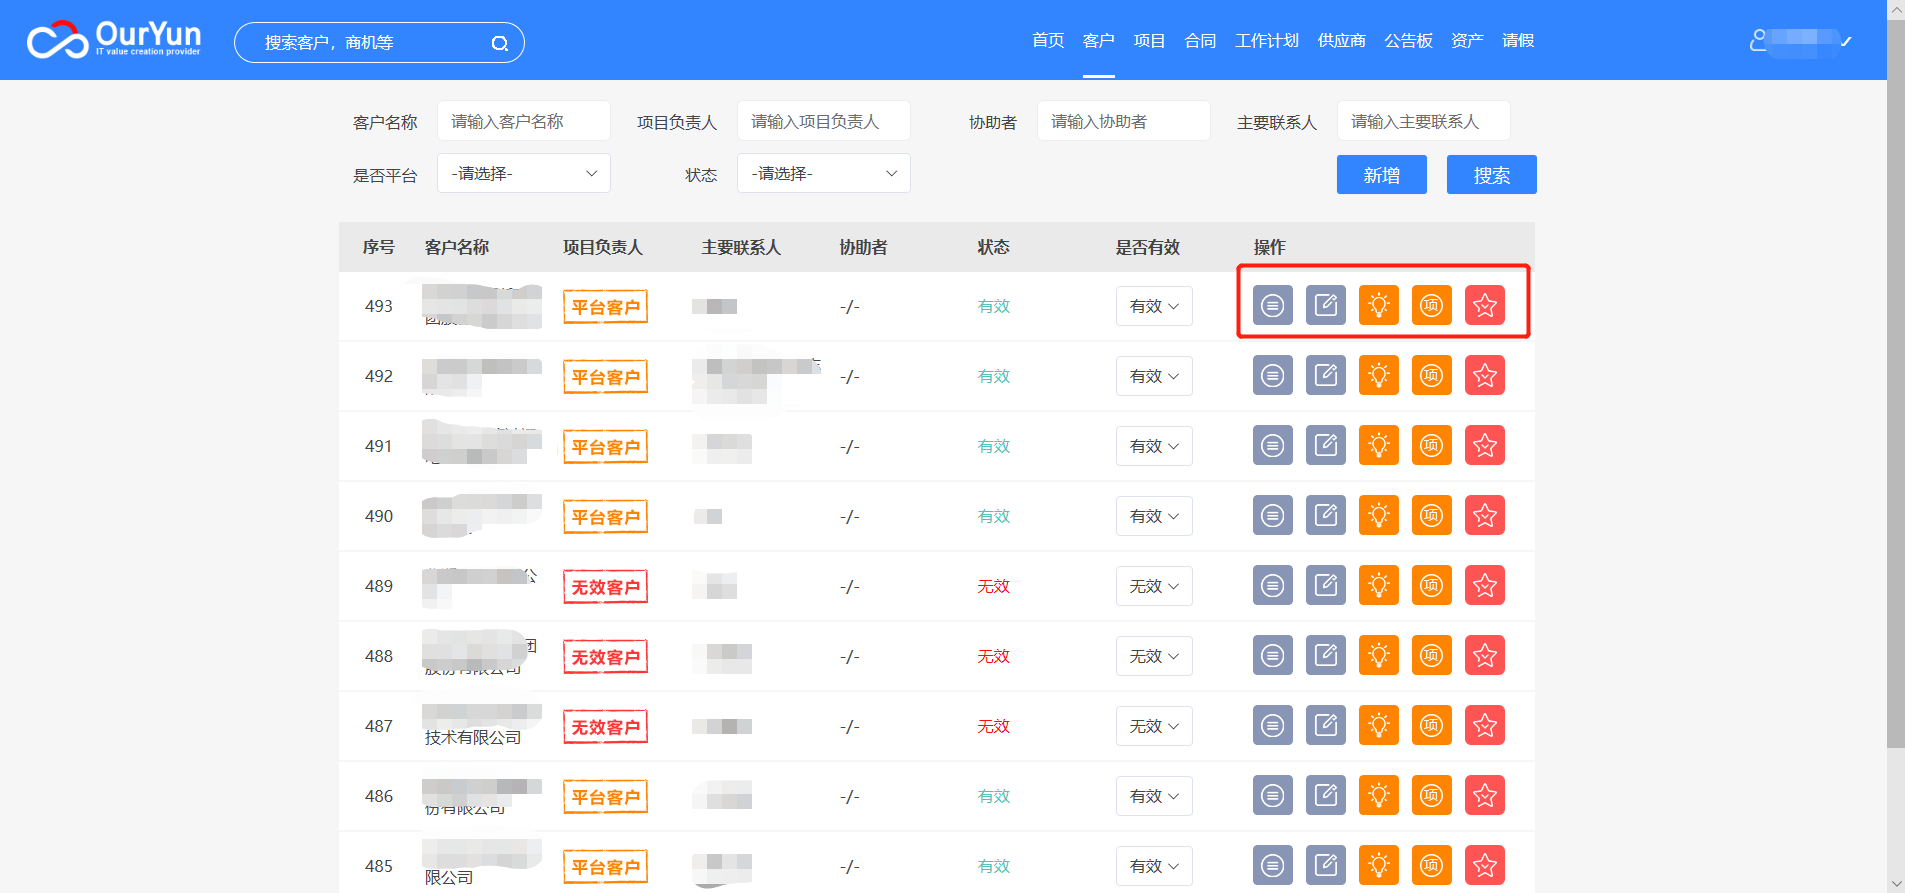Edit customer in row 489
Image resolution: width=1905 pixels, height=893 pixels.
click(x=1326, y=586)
